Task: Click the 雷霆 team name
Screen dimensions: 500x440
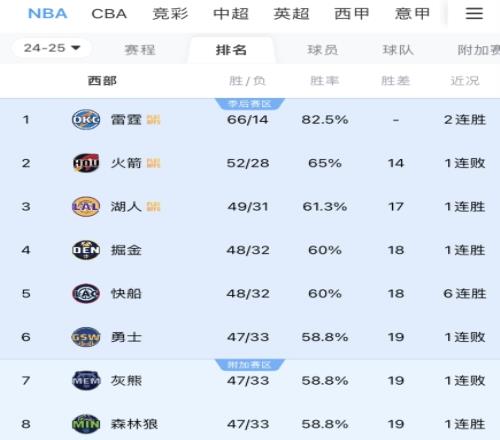Action: (126, 119)
